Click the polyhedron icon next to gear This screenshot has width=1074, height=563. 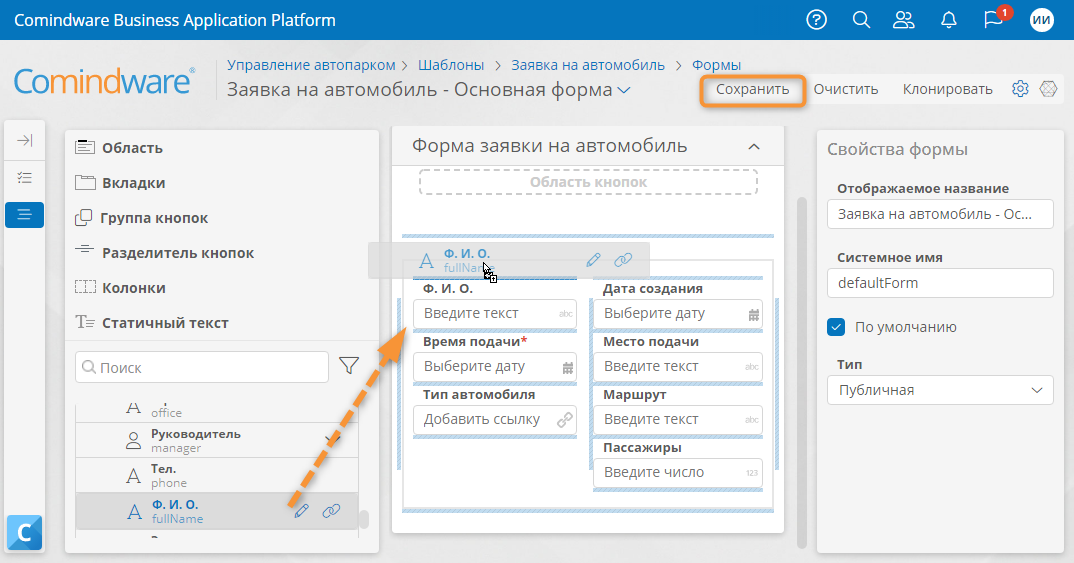(1049, 89)
